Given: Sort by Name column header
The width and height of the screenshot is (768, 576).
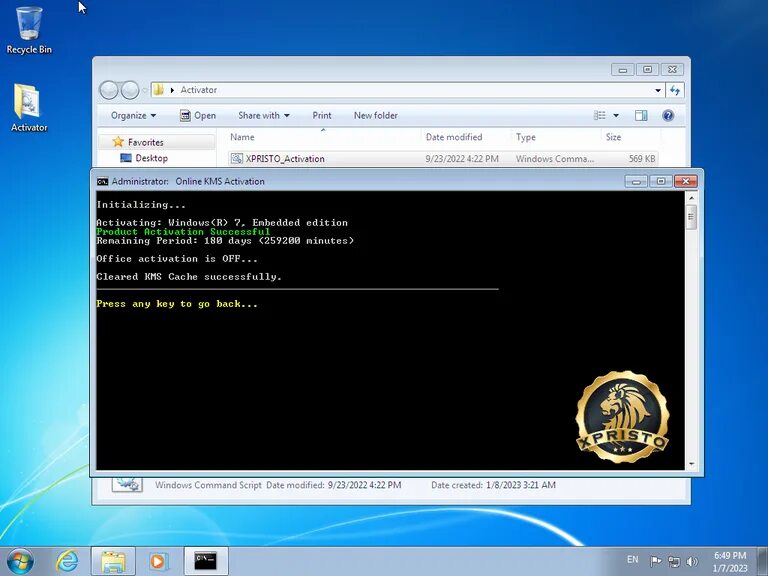Looking at the screenshot, I should pyautogui.click(x=323, y=138).
